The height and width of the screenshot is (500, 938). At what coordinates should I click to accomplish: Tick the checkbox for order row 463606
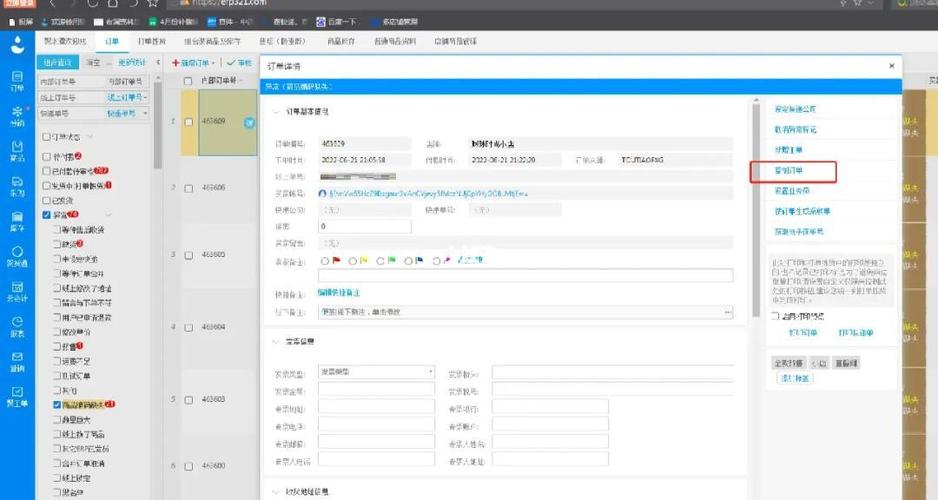[188, 188]
